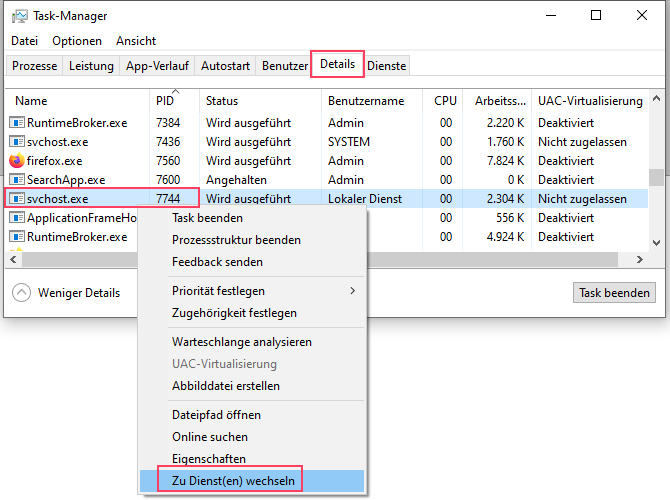The width and height of the screenshot is (670, 500).
Task: Select the SearchApp.exe process name
Action: click(66, 179)
